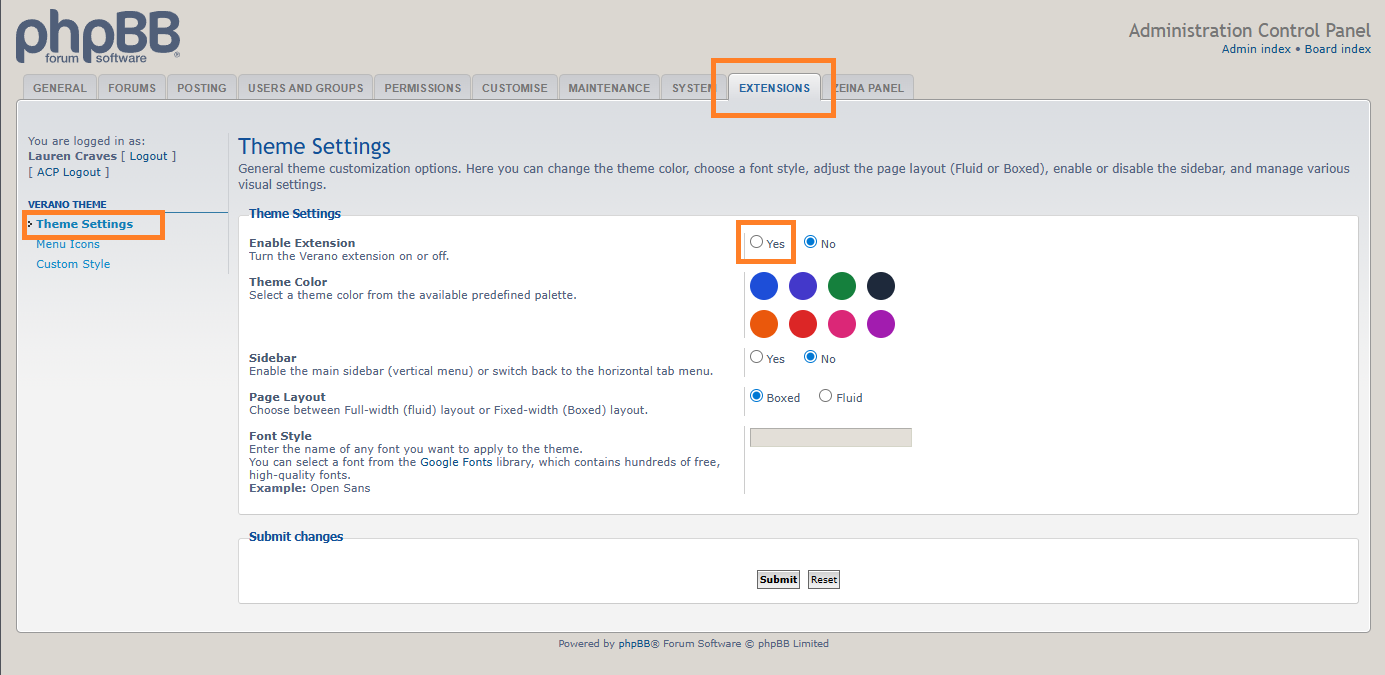Screen dimensions: 1385x675
Task: Pick the orange theme color swatch
Action: pyautogui.click(x=764, y=324)
